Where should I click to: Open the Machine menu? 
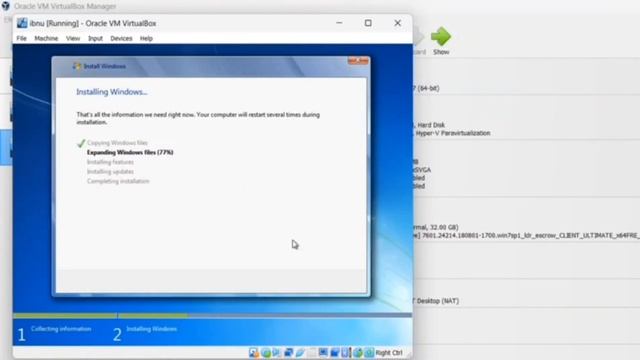click(x=46, y=38)
